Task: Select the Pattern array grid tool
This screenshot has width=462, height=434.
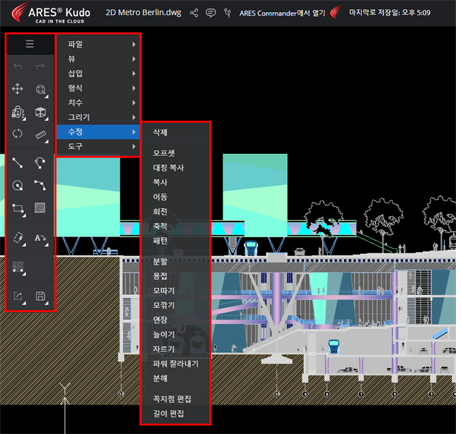Action: pos(18,267)
